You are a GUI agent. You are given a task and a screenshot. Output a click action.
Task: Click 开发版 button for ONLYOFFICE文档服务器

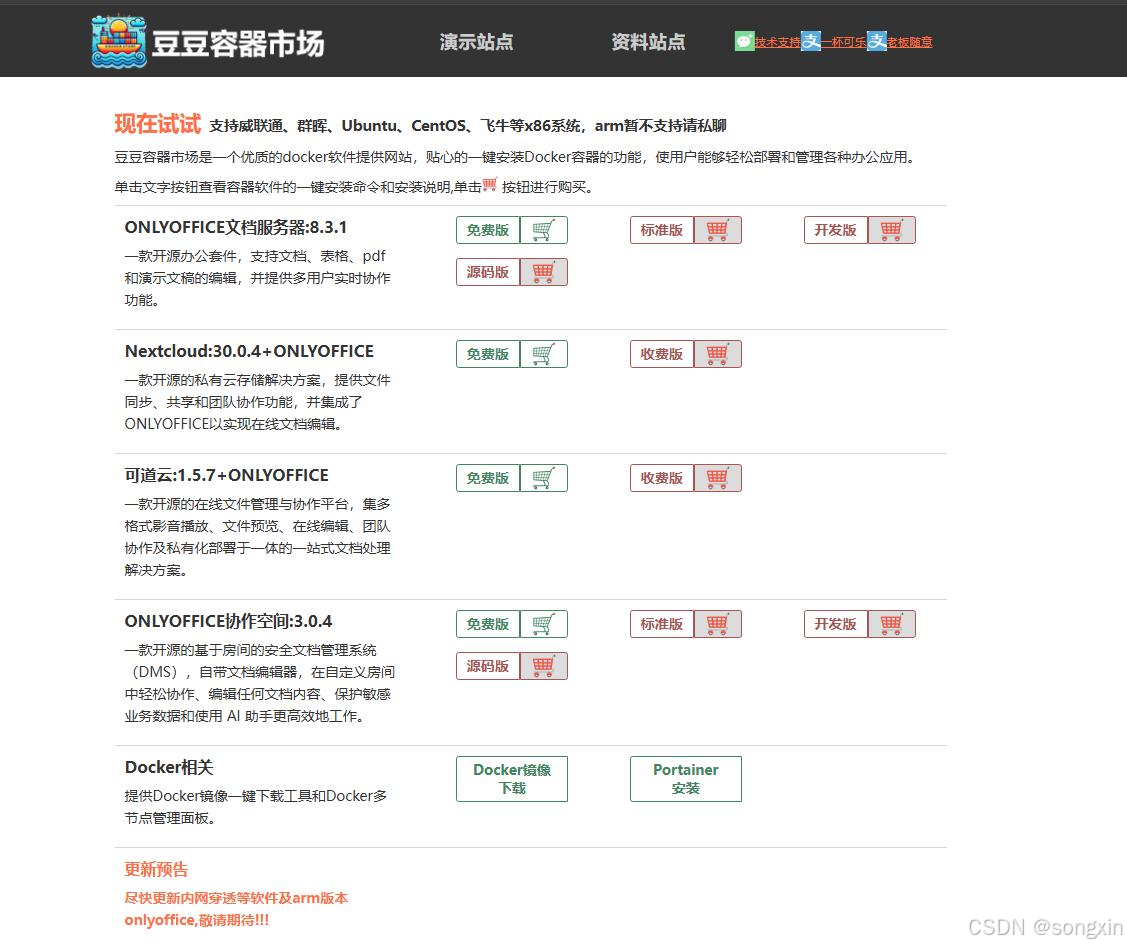click(836, 230)
